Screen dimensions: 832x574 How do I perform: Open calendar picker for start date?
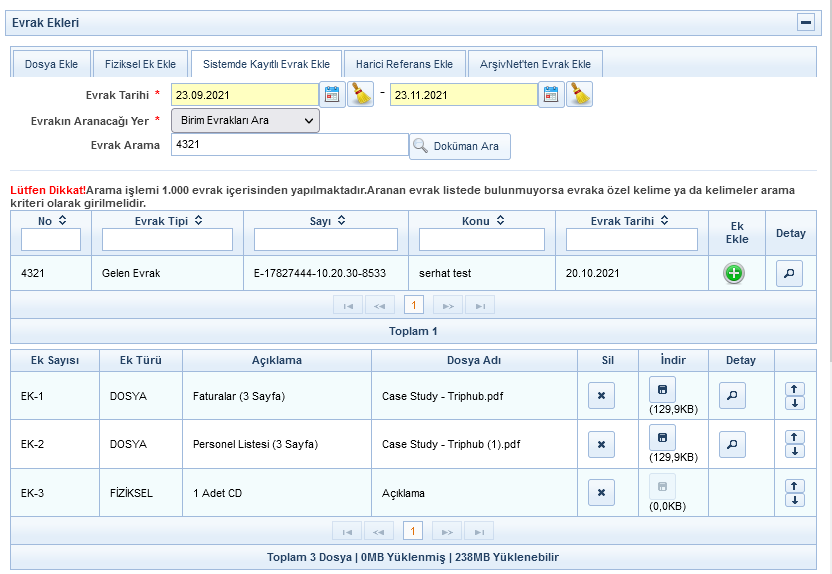click(x=332, y=95)
